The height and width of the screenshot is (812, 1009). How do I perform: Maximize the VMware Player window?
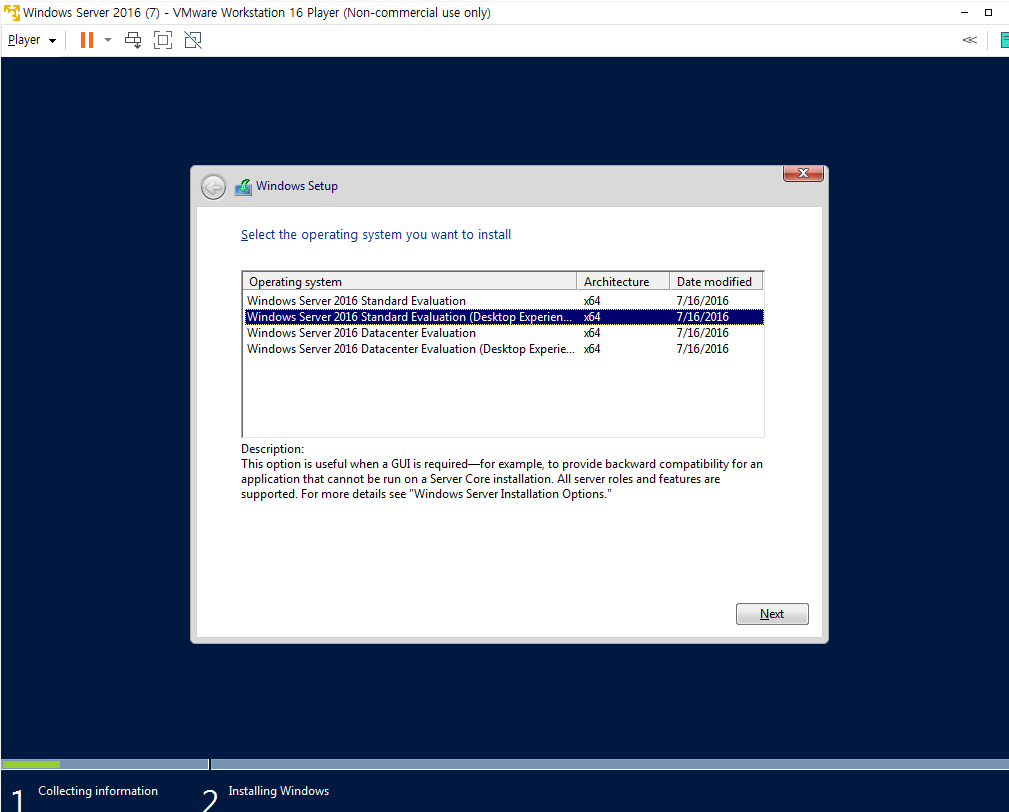pos(988,12)
